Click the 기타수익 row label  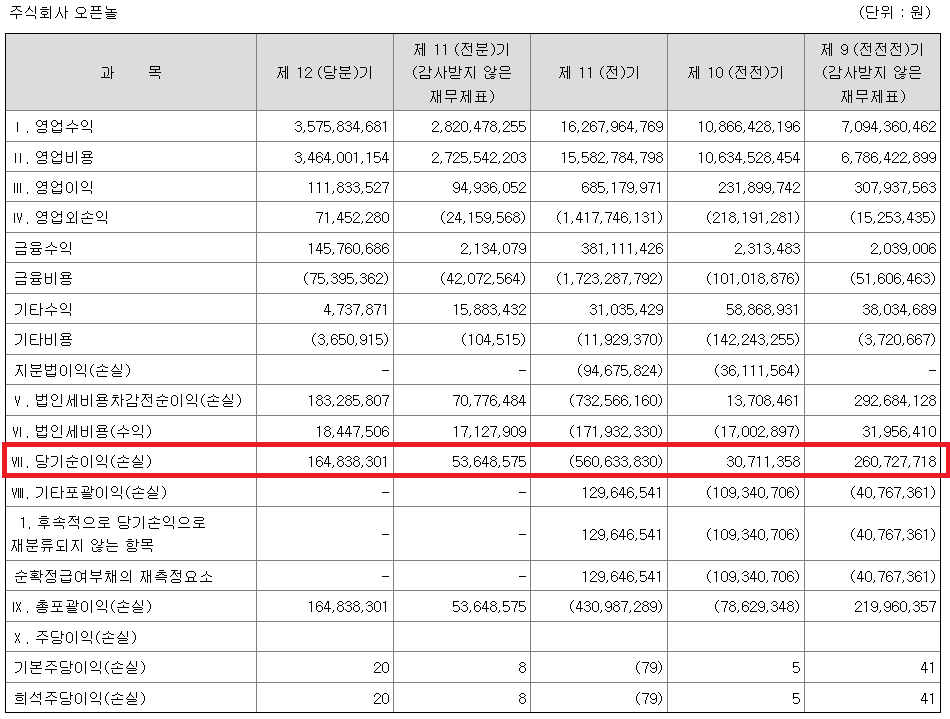point(43,310)
